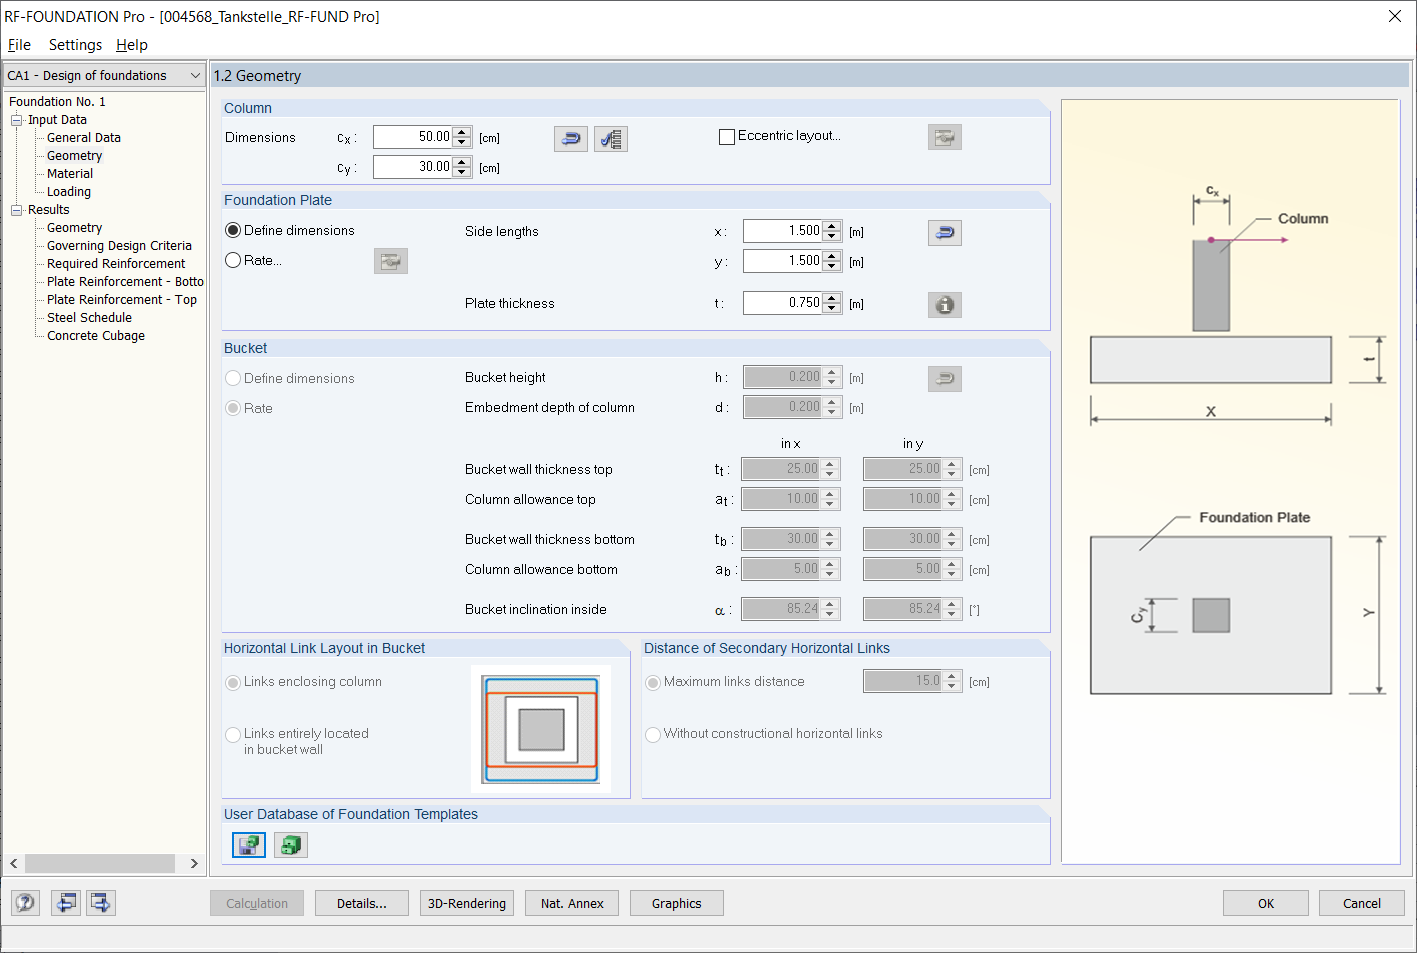Open the 3D-Rendering view
This screenshot has height=953, width=1417.
(466, 903)
